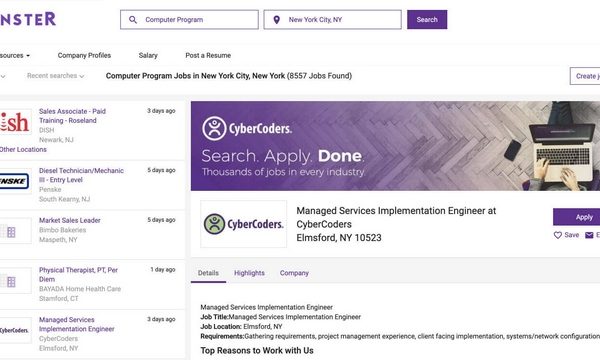Screen dimensions: 600x360
Task: Click the purple Search button
Action: tap(427, 20)
